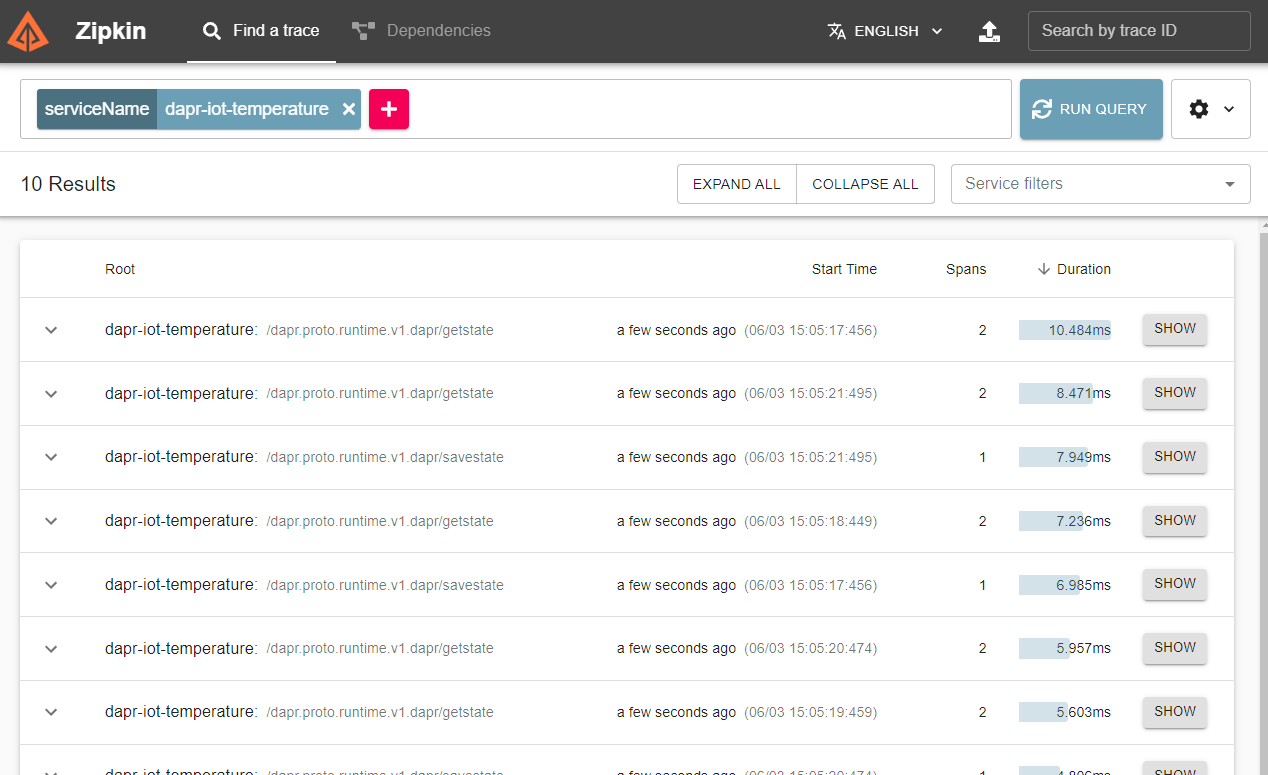1268x775 pixels.
Task: Add a new search criterion with plus button
Action: 389,109
